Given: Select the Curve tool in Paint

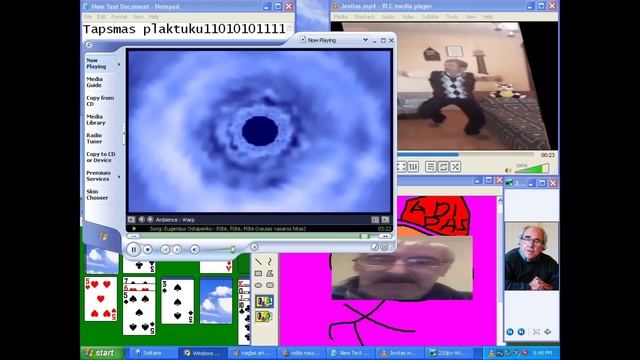Looking at the screenshot, I should click(x=269, y=261).
